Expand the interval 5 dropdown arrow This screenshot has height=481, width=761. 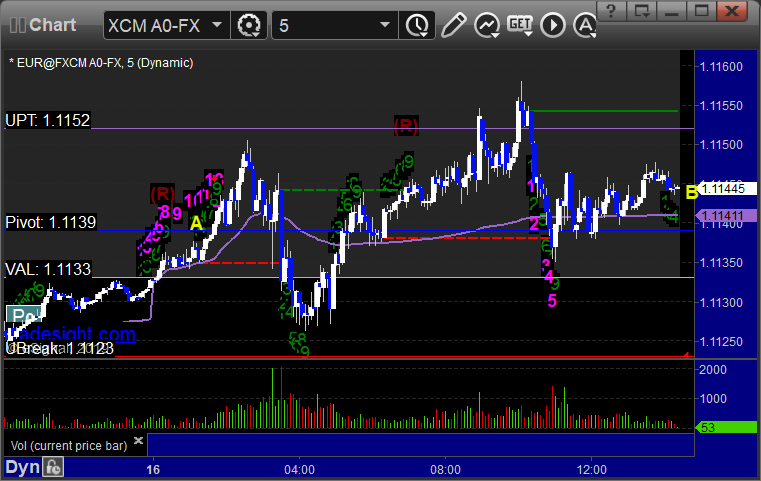pos(385,25)
